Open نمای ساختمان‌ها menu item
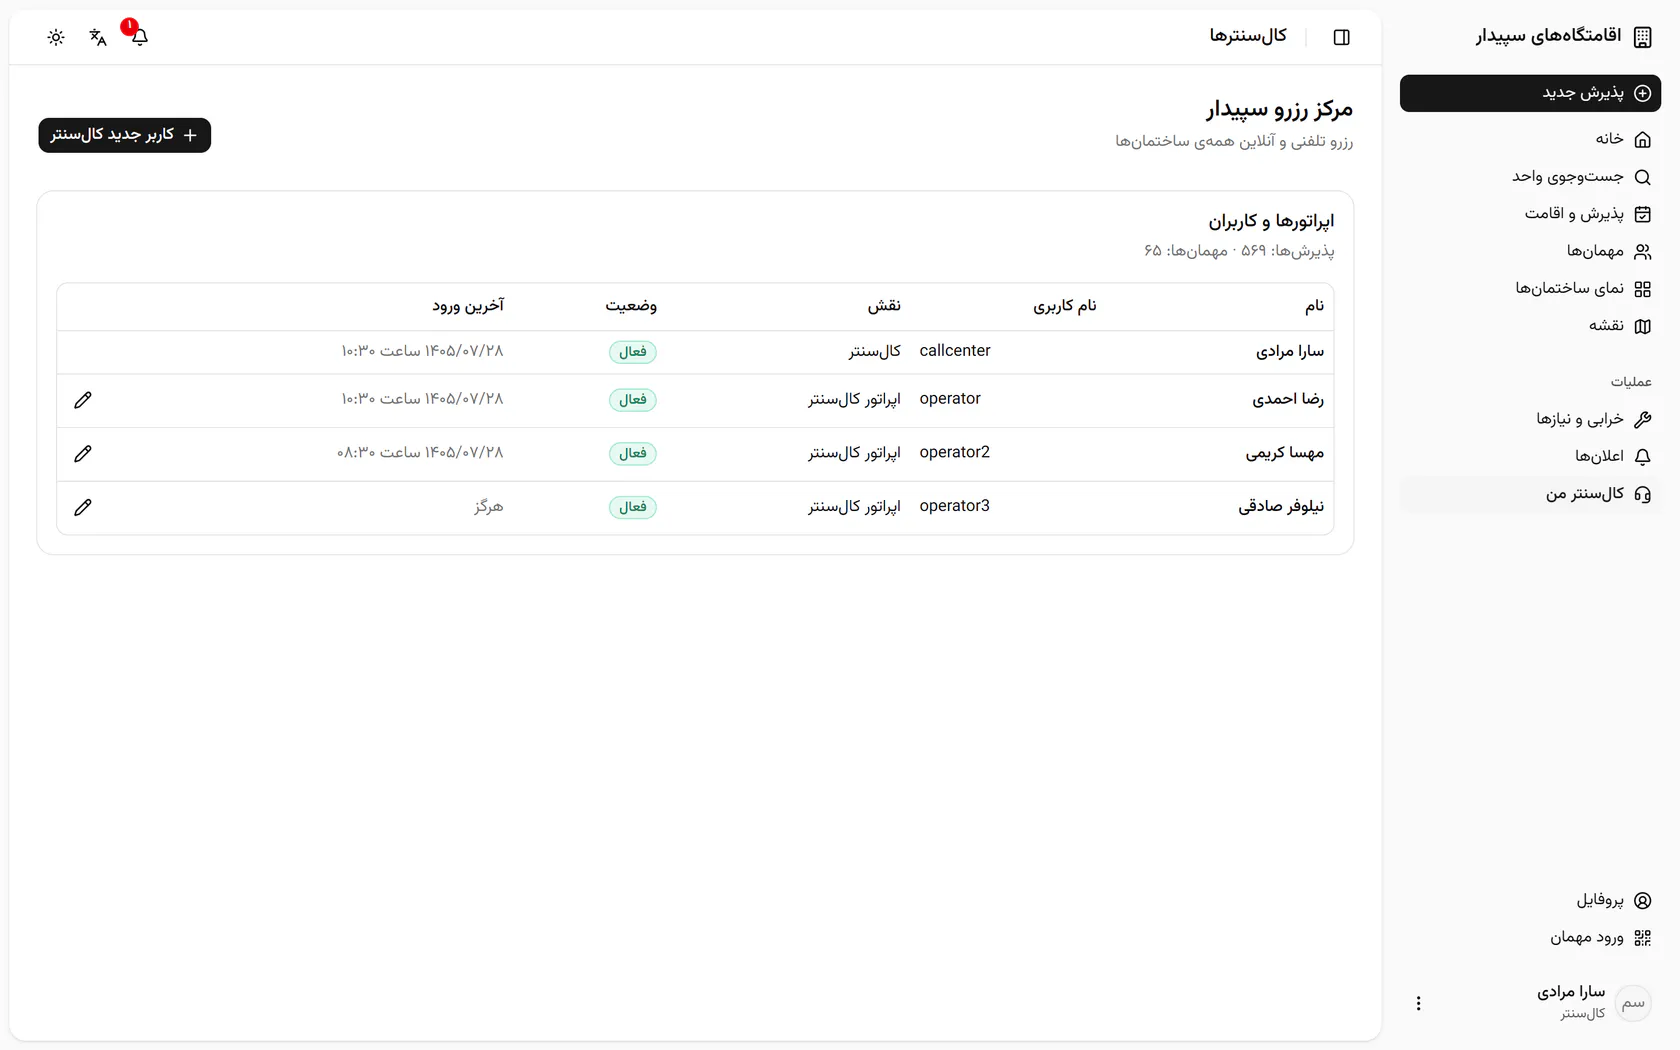The image size is (1680, 1050). (1530, 289)
